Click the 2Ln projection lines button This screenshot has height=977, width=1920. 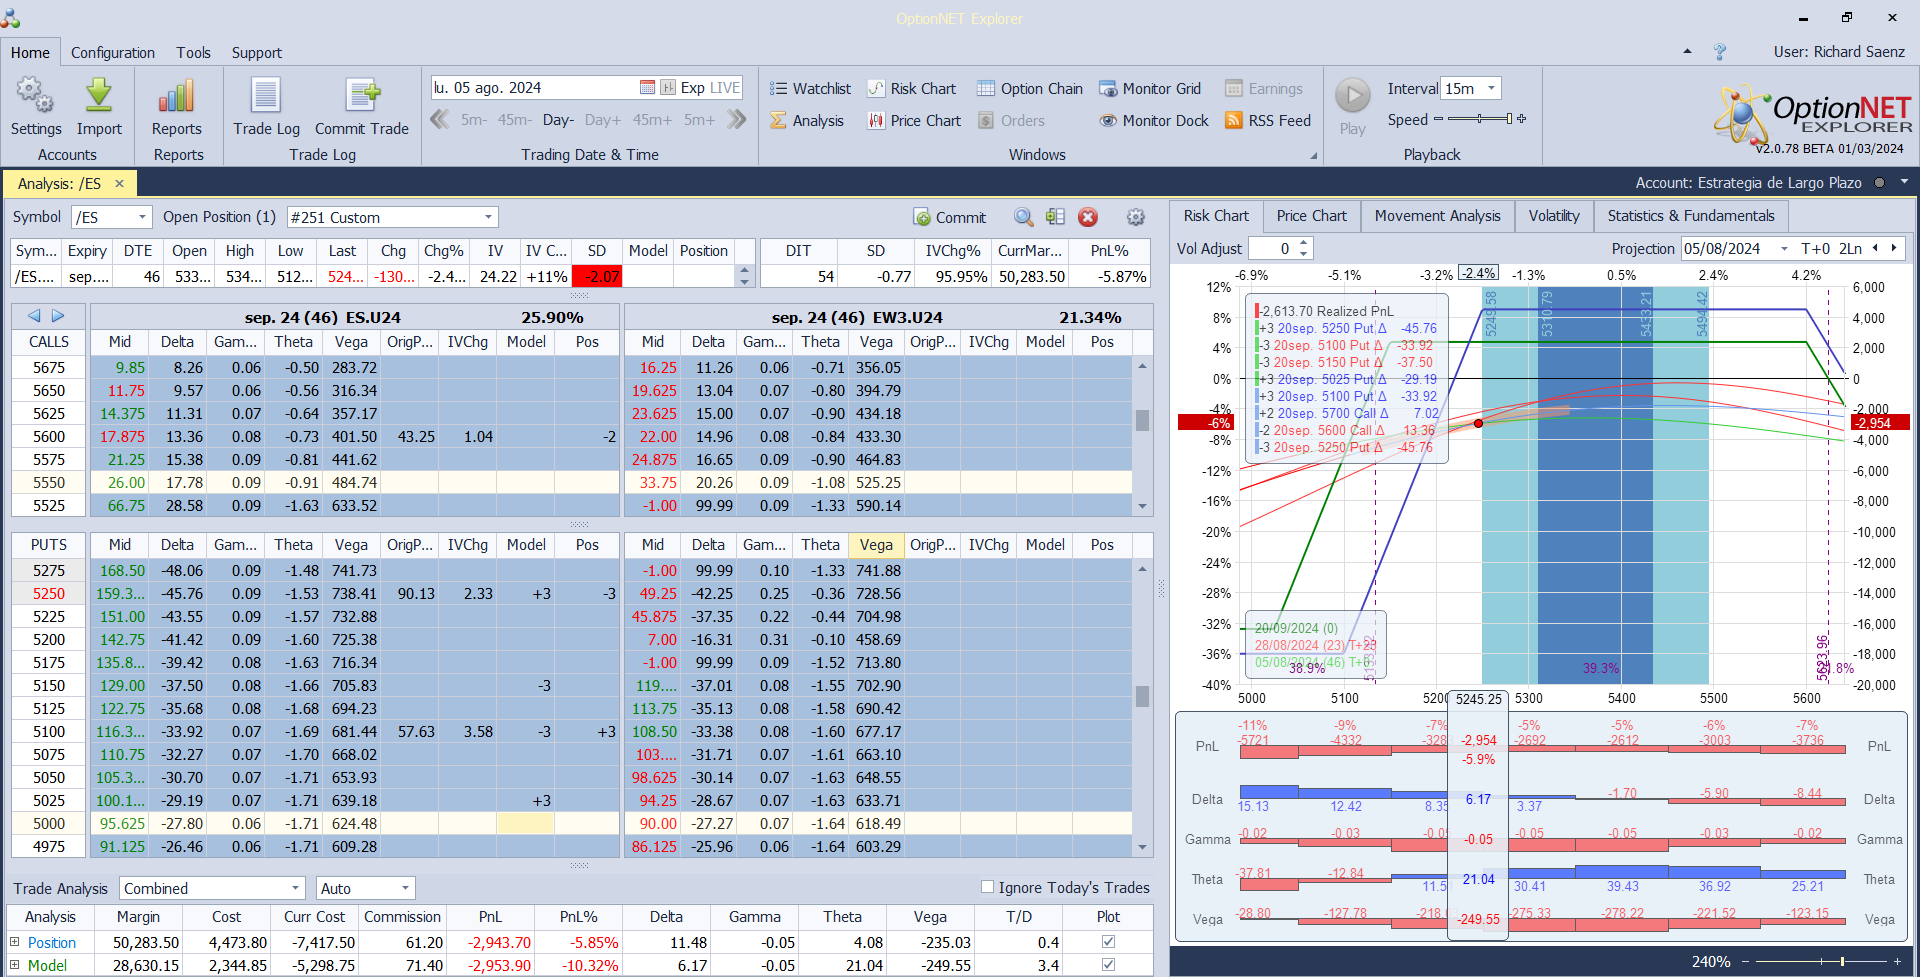click(1850, 248)
